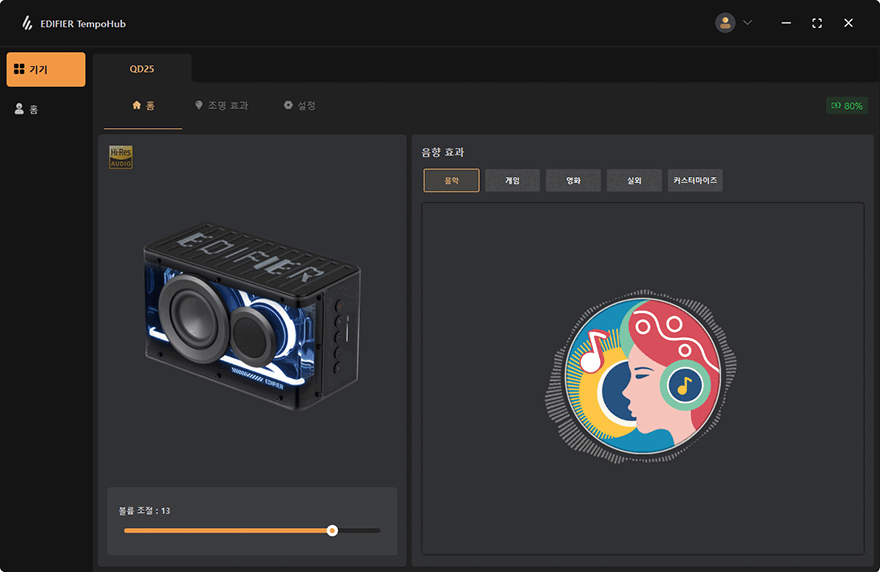Click the unfilled end of volume track
Viewport: 880px width, 572px height.
point(359,530)
